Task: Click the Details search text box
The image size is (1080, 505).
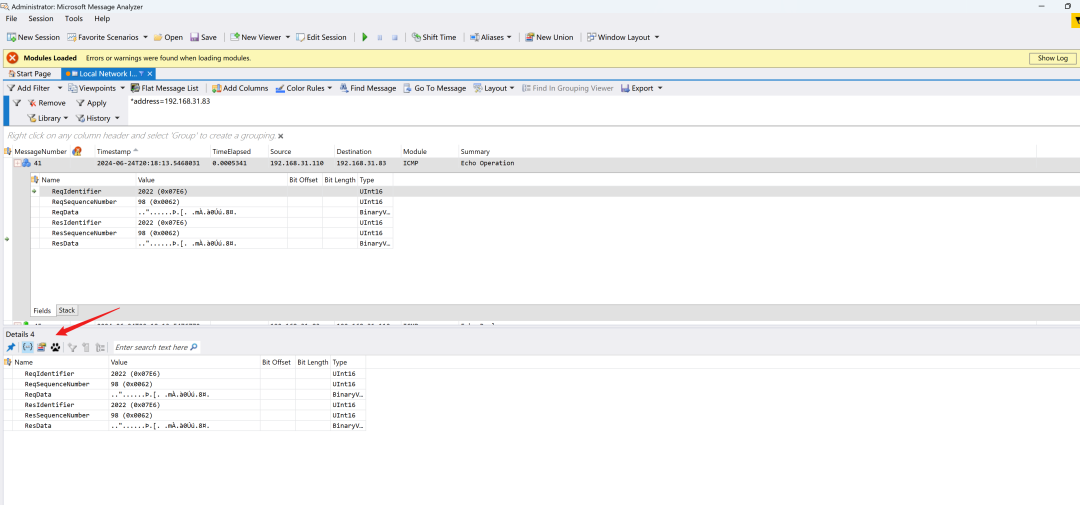Action: 152,347
